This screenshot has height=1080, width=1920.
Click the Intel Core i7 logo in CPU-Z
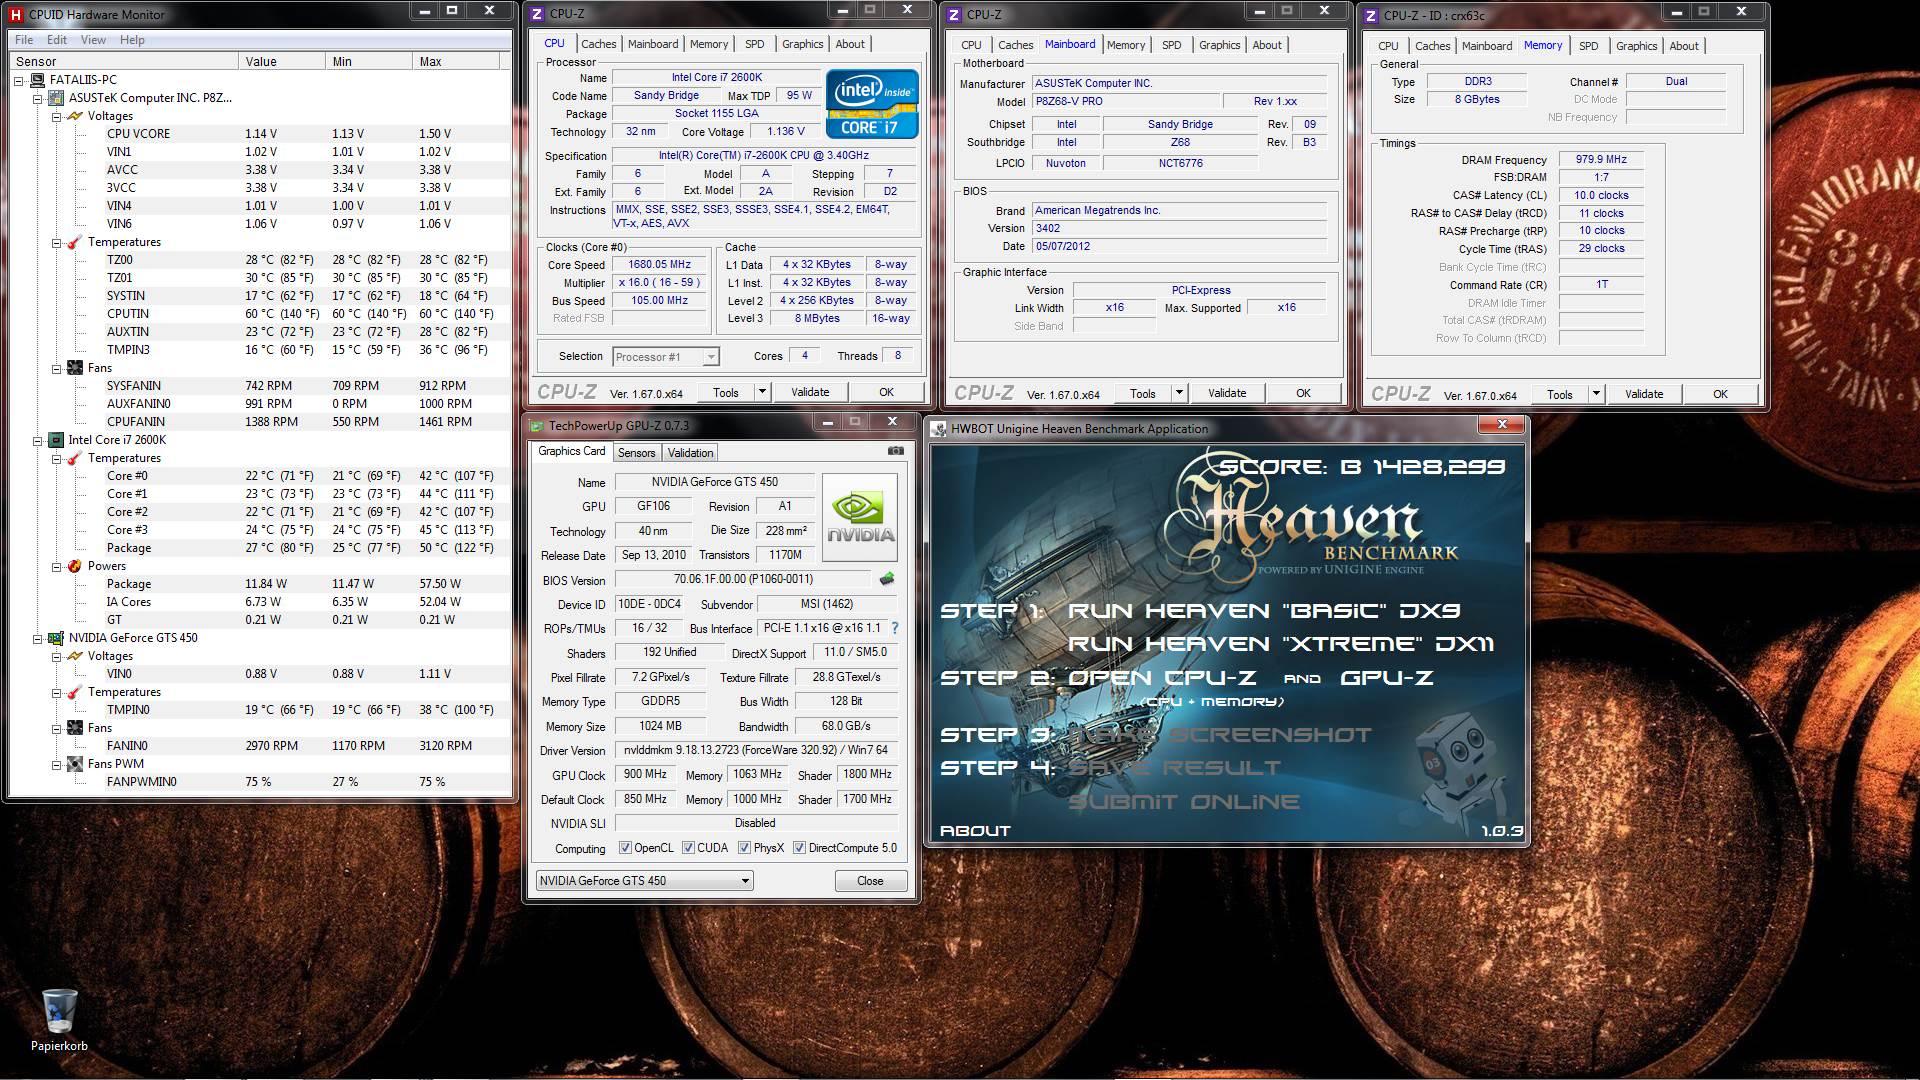point(871,104)
